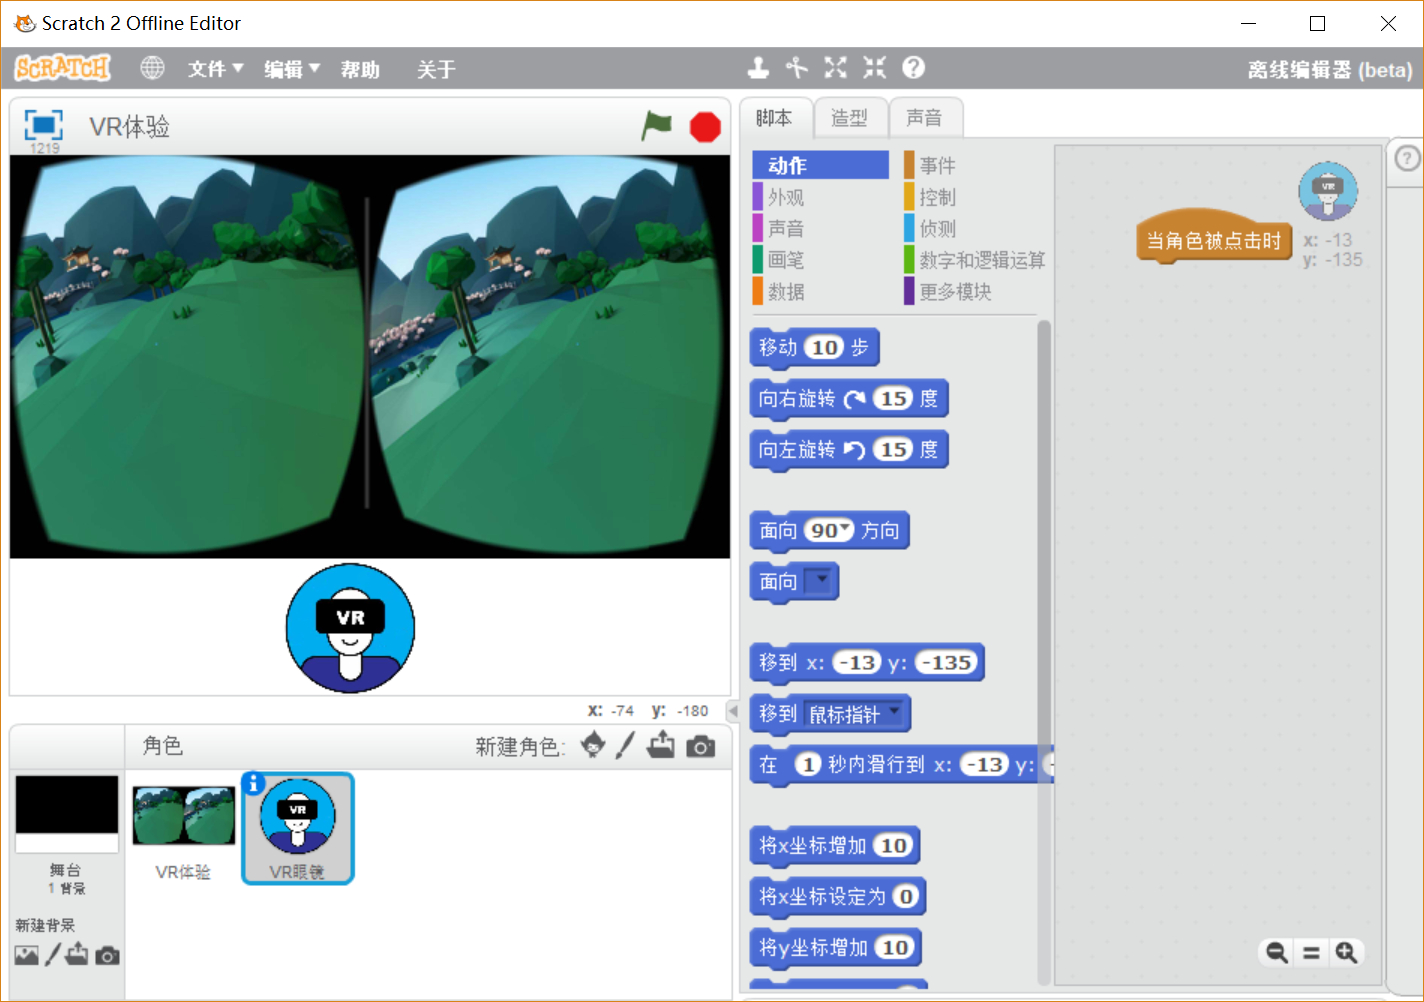This screenshot has height=1002, width=1424.
Task: Click the degrees field in 向右旋转 block
Action: pos(894,398)
